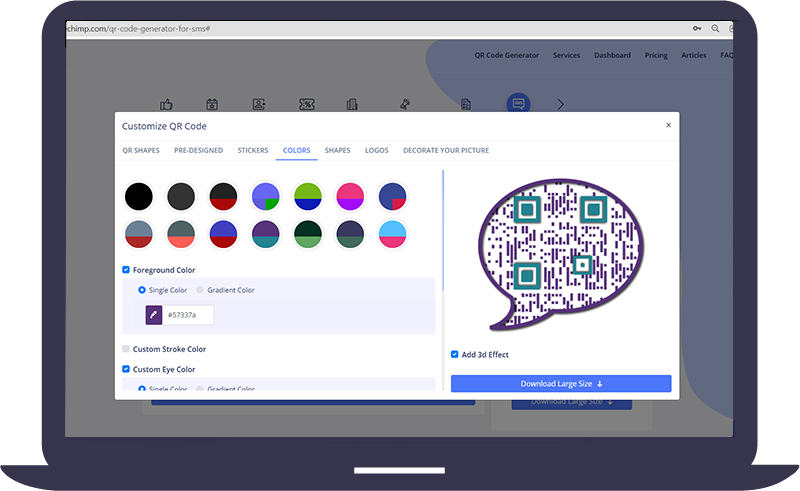Click the thumbs-up QR type icon

pos(166,105)
